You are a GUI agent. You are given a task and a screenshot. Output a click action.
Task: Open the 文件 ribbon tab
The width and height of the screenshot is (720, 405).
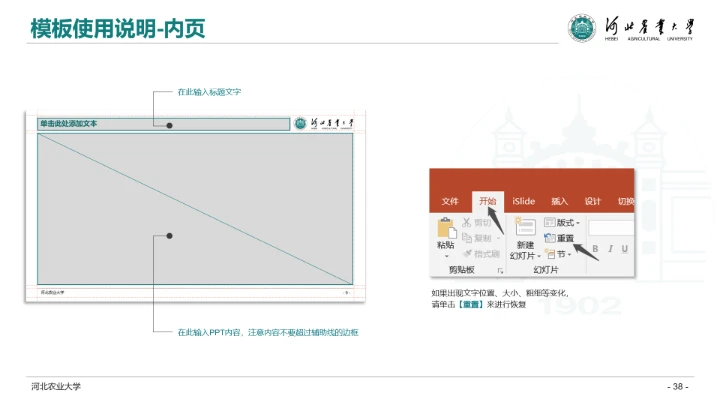[450, 201]
